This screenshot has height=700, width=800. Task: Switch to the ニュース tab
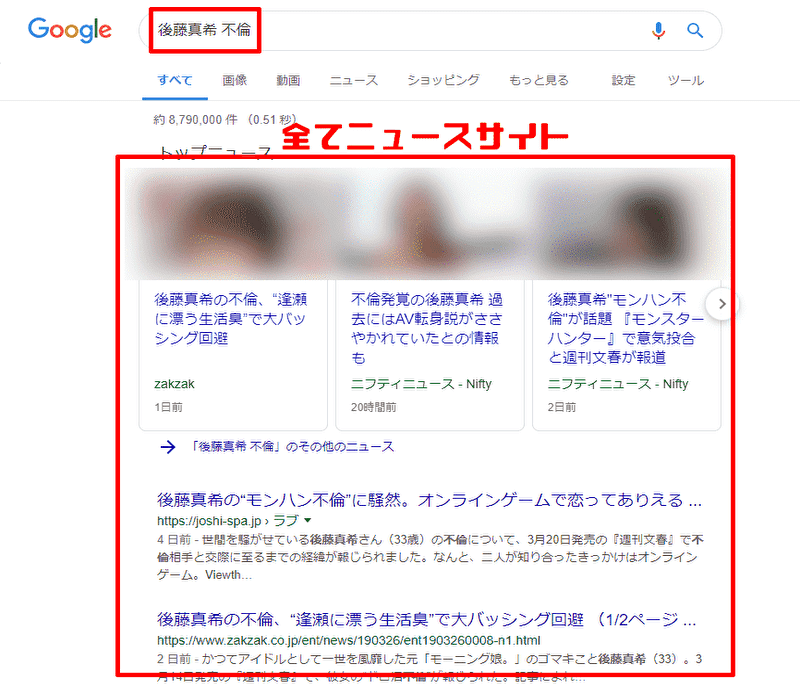point(354,80)
